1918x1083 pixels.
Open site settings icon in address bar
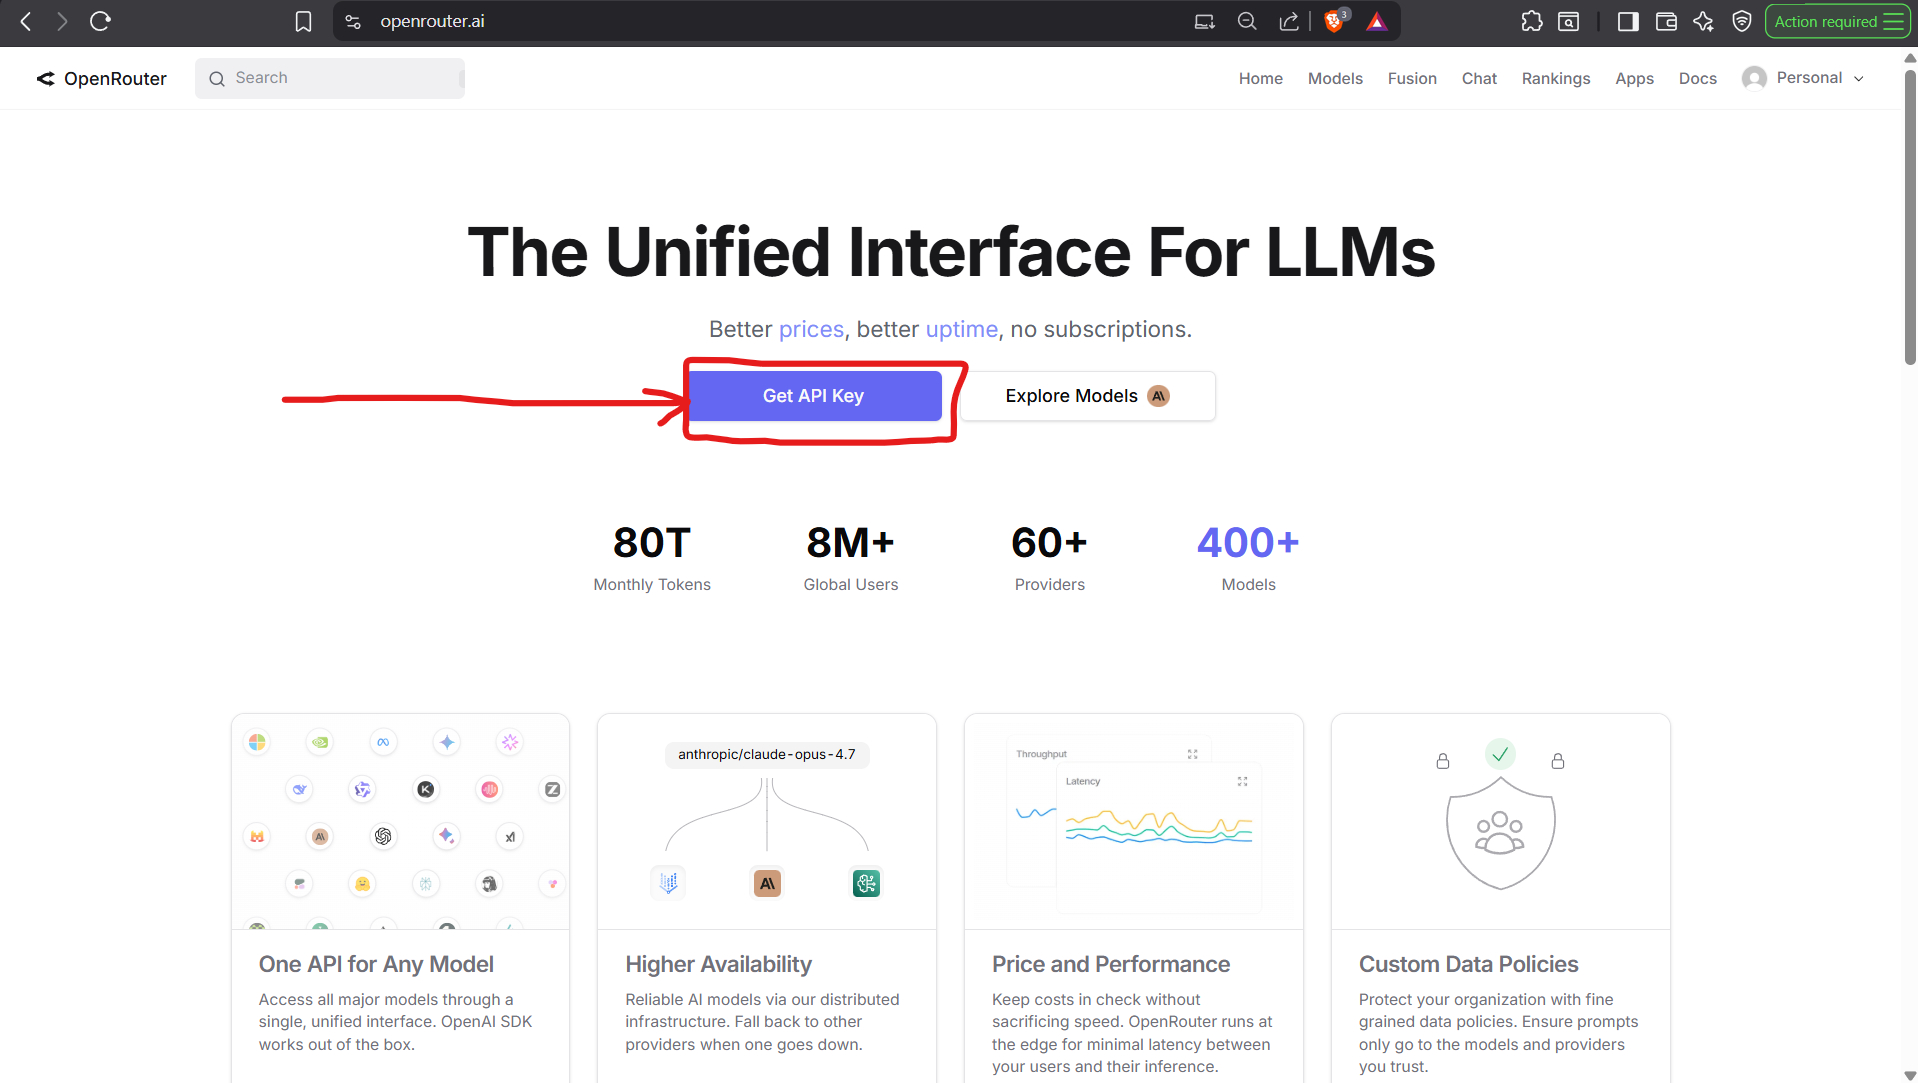[x=353, y=21]
